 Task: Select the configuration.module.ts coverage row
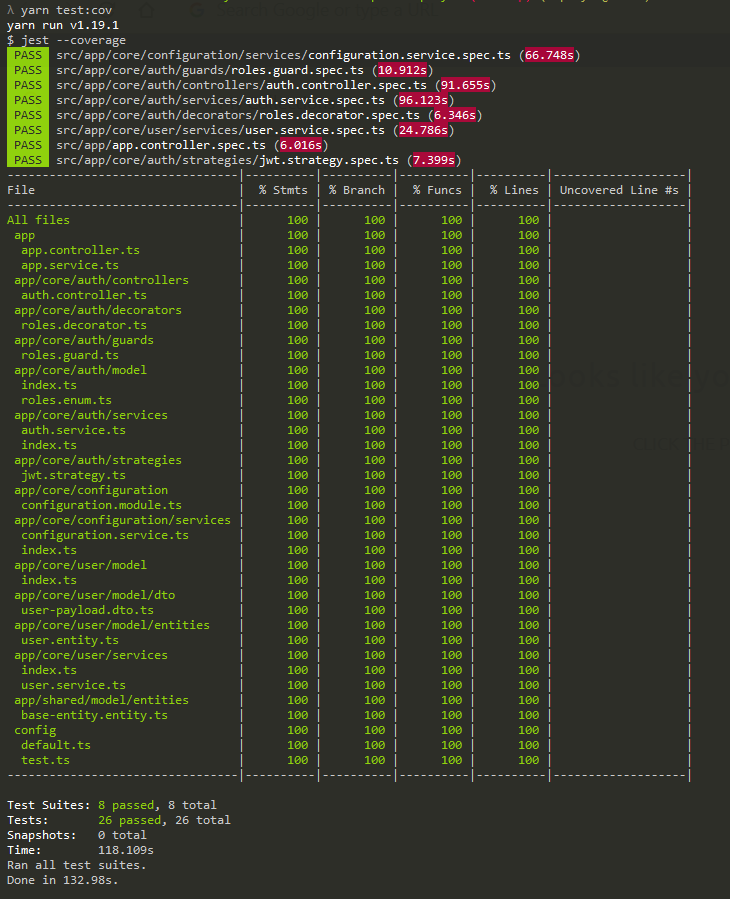coord(101,505)
